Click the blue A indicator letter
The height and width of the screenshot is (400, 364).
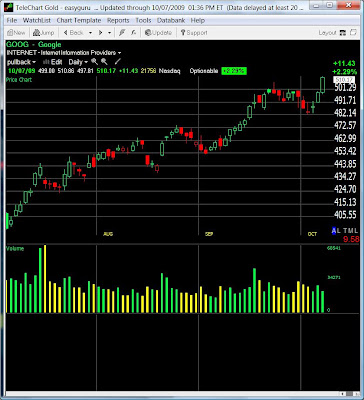334,230
